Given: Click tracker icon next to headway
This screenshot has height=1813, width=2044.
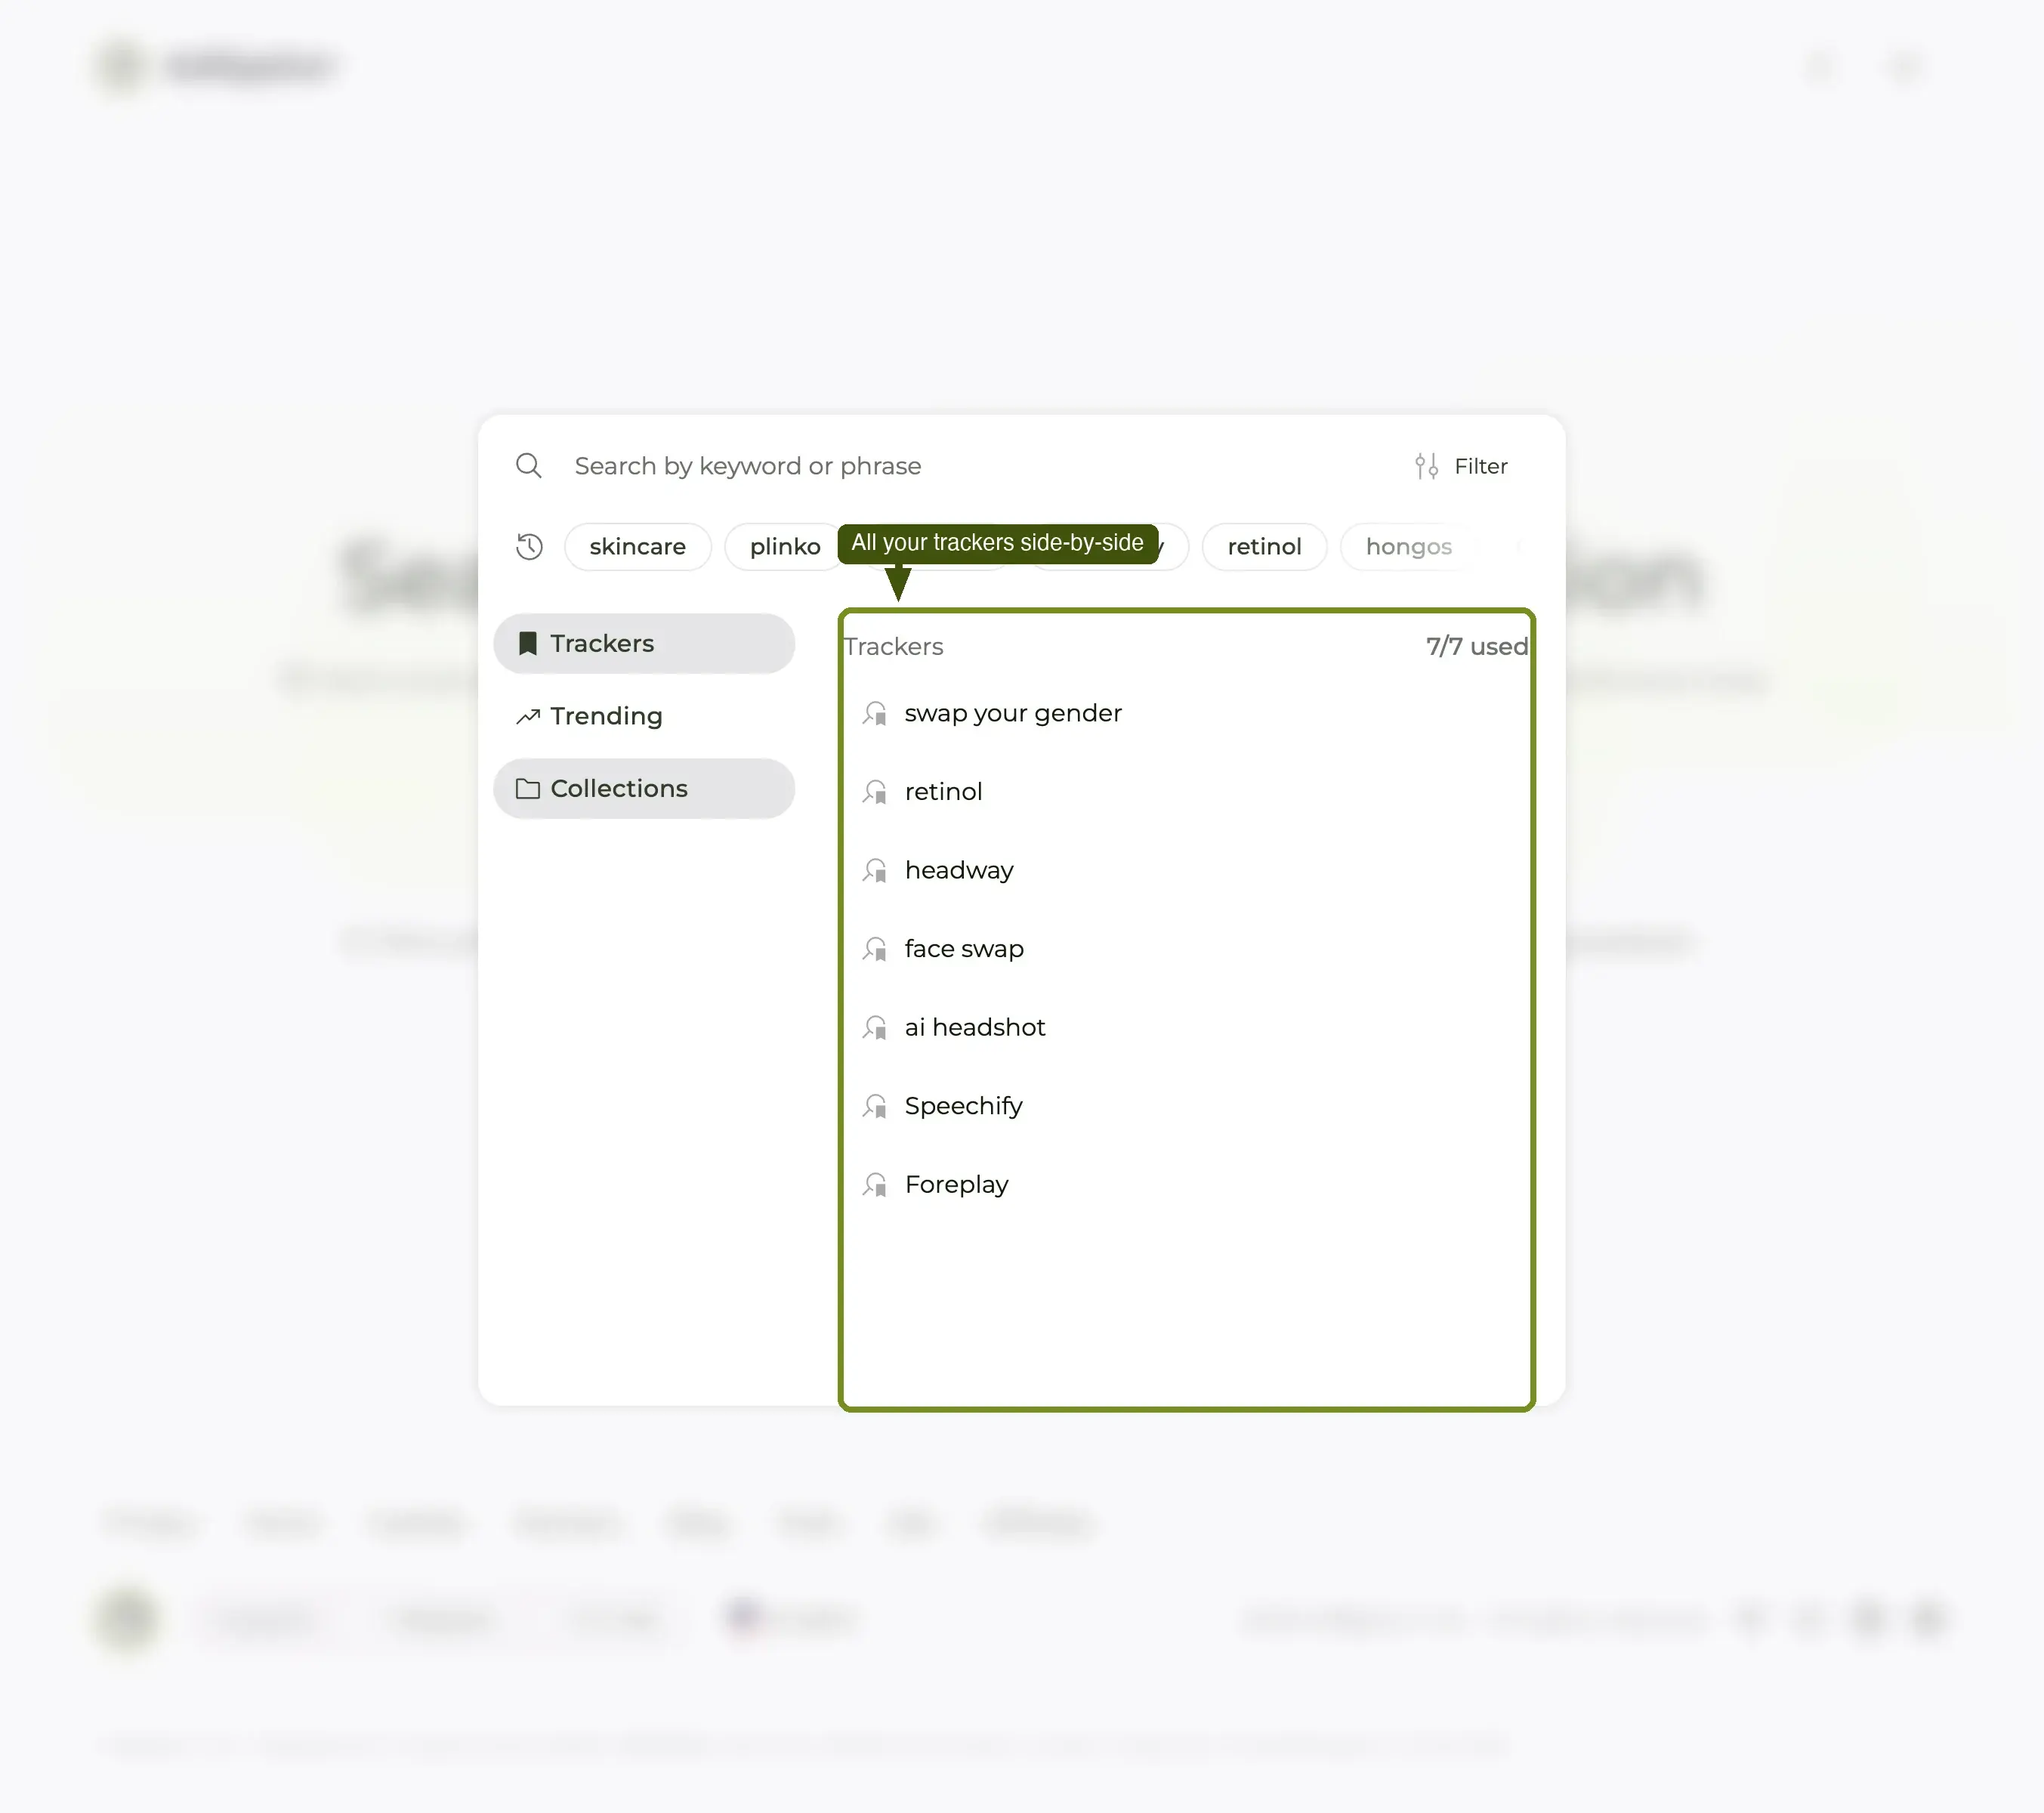Looking at the screenshot, I should [875, 870].
